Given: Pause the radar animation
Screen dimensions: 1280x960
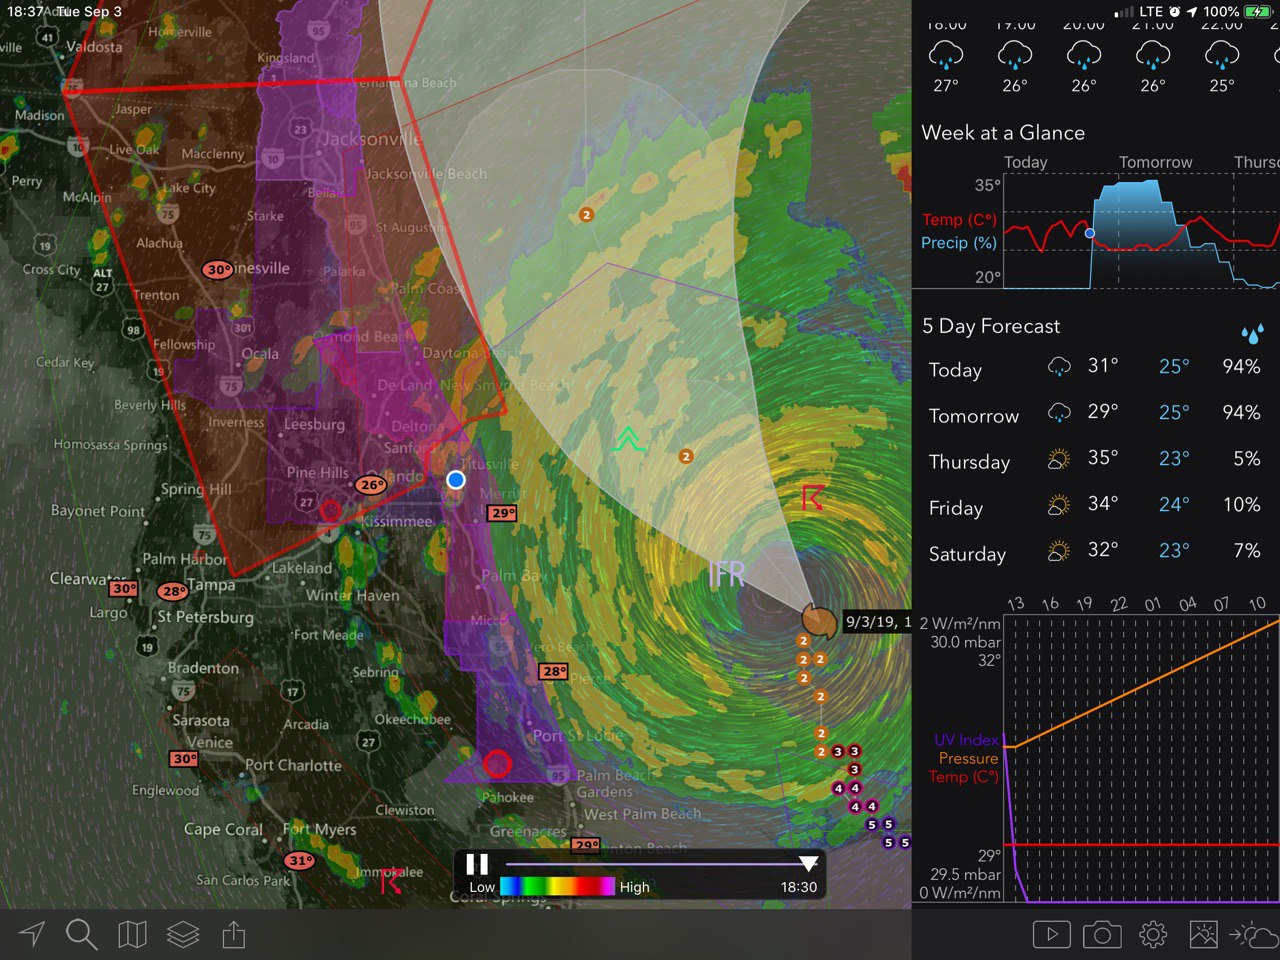Looking at the screenshot, I should click(x=477, y=864).
